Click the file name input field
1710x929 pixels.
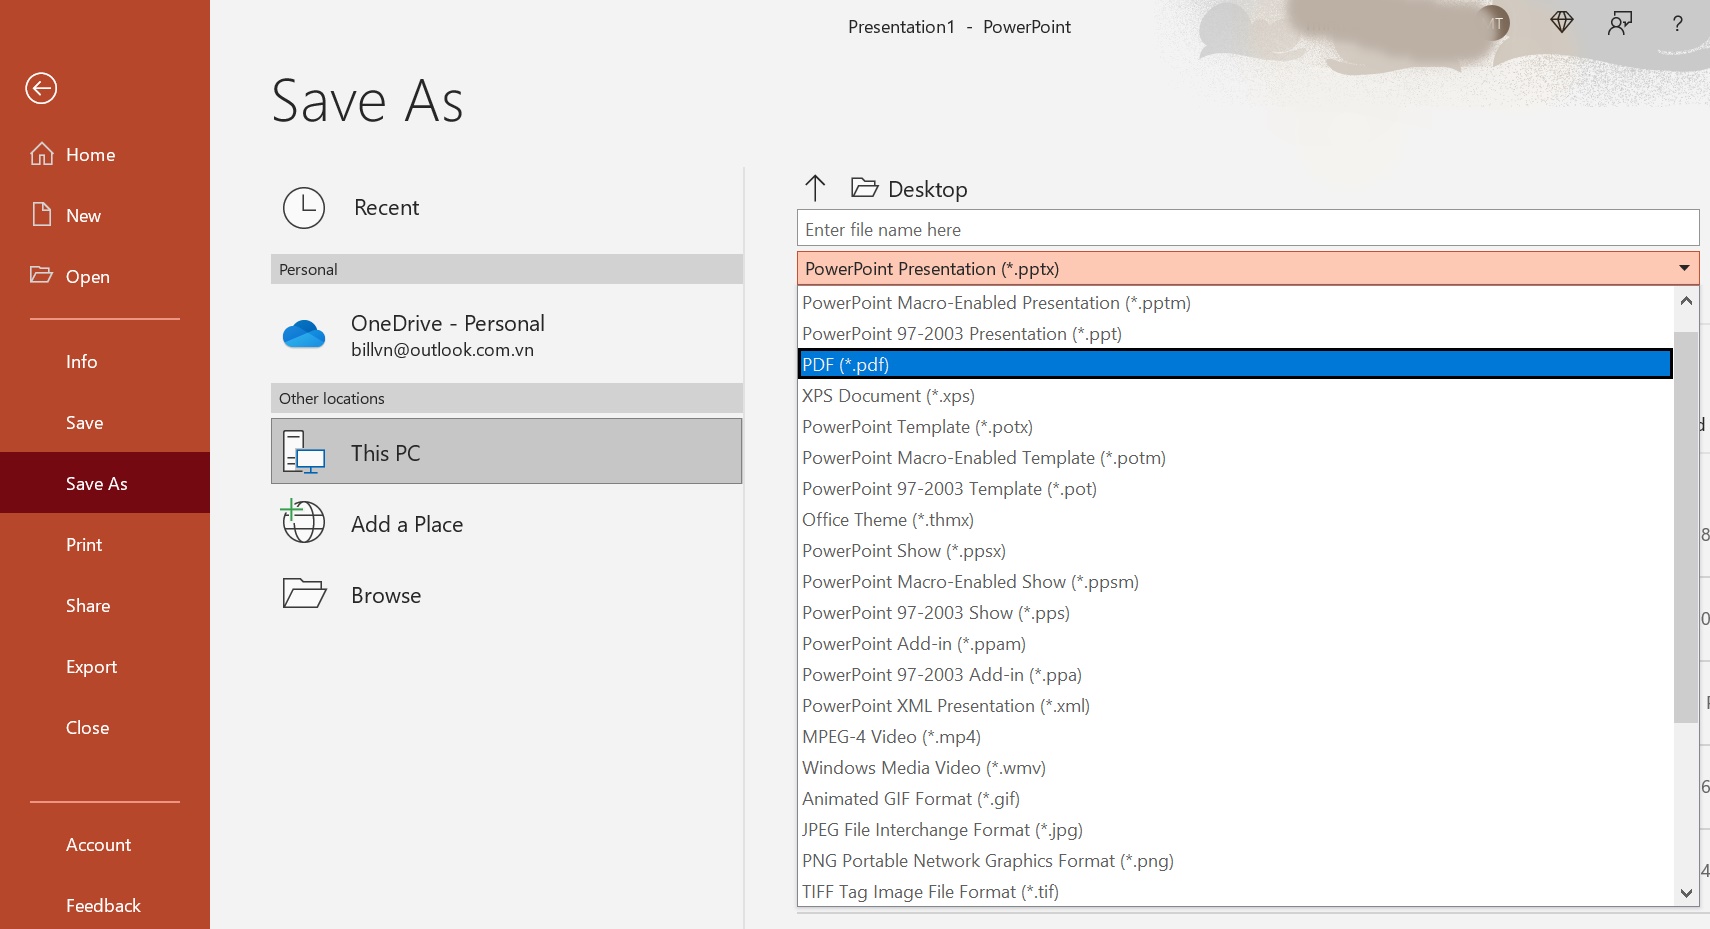point(1248,229)
